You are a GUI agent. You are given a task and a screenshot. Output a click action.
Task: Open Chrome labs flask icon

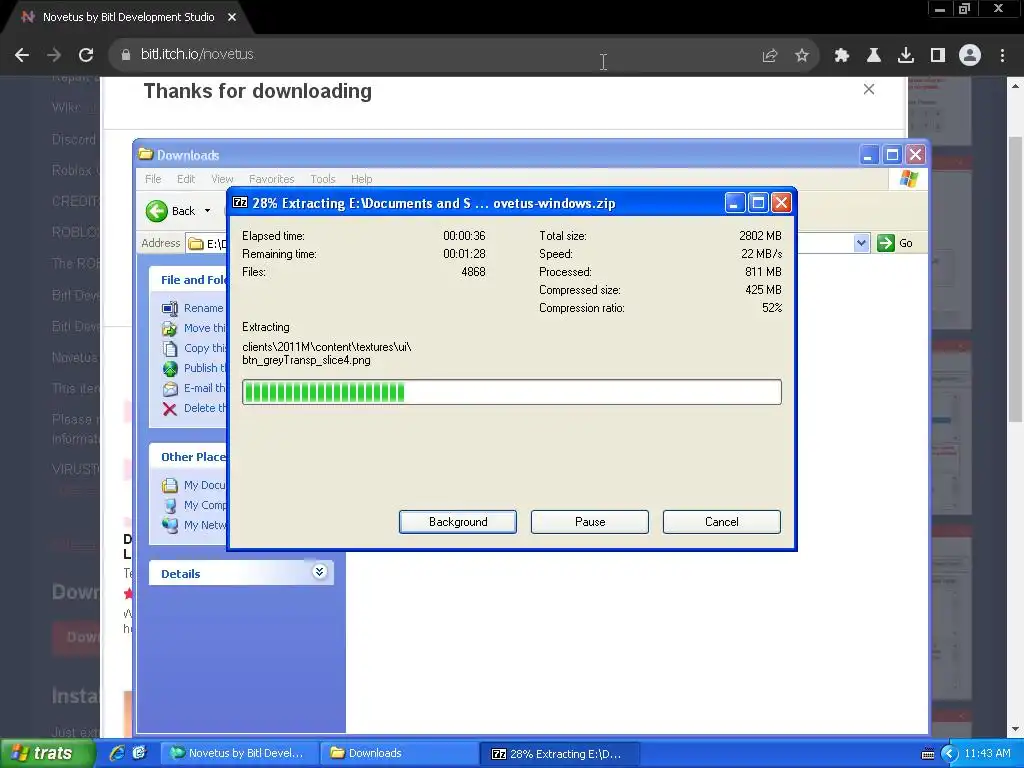pos(873,55)
